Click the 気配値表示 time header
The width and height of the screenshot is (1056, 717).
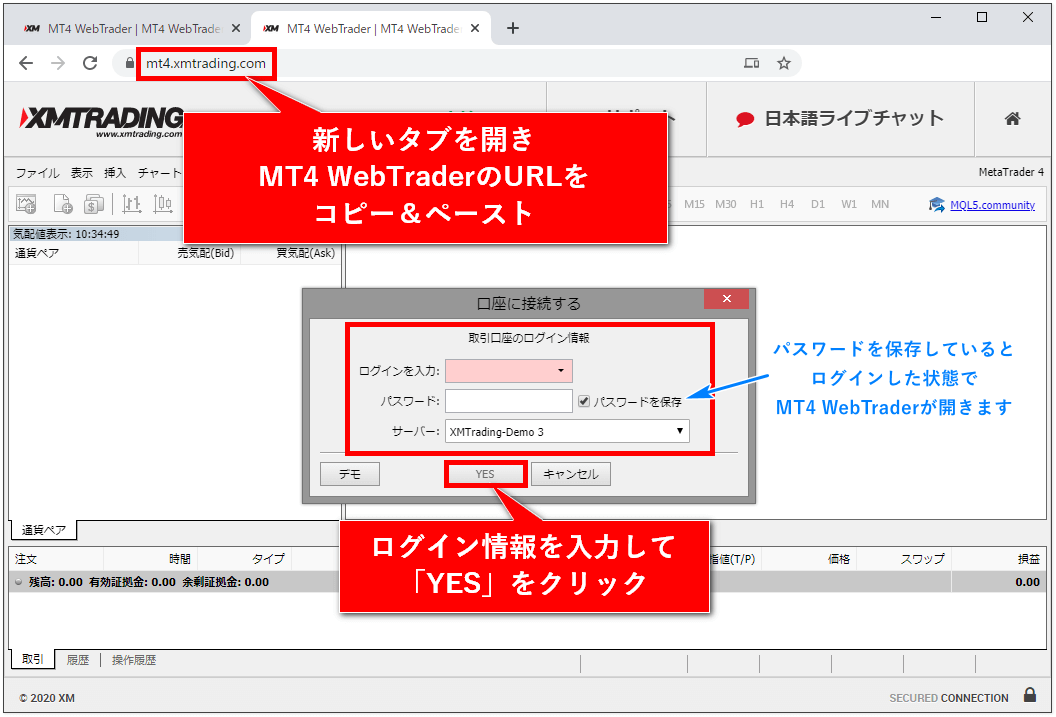[x=66, y=234]
